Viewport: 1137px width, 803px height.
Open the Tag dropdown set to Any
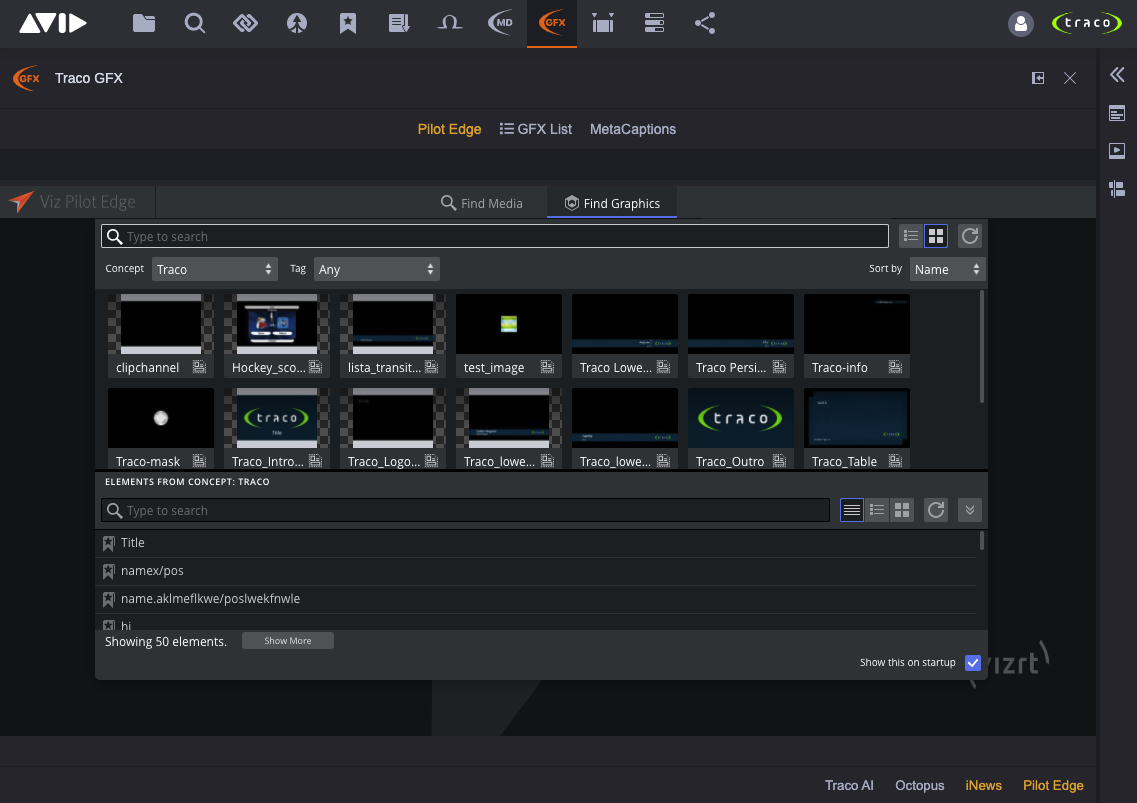(x=376, y=269)
